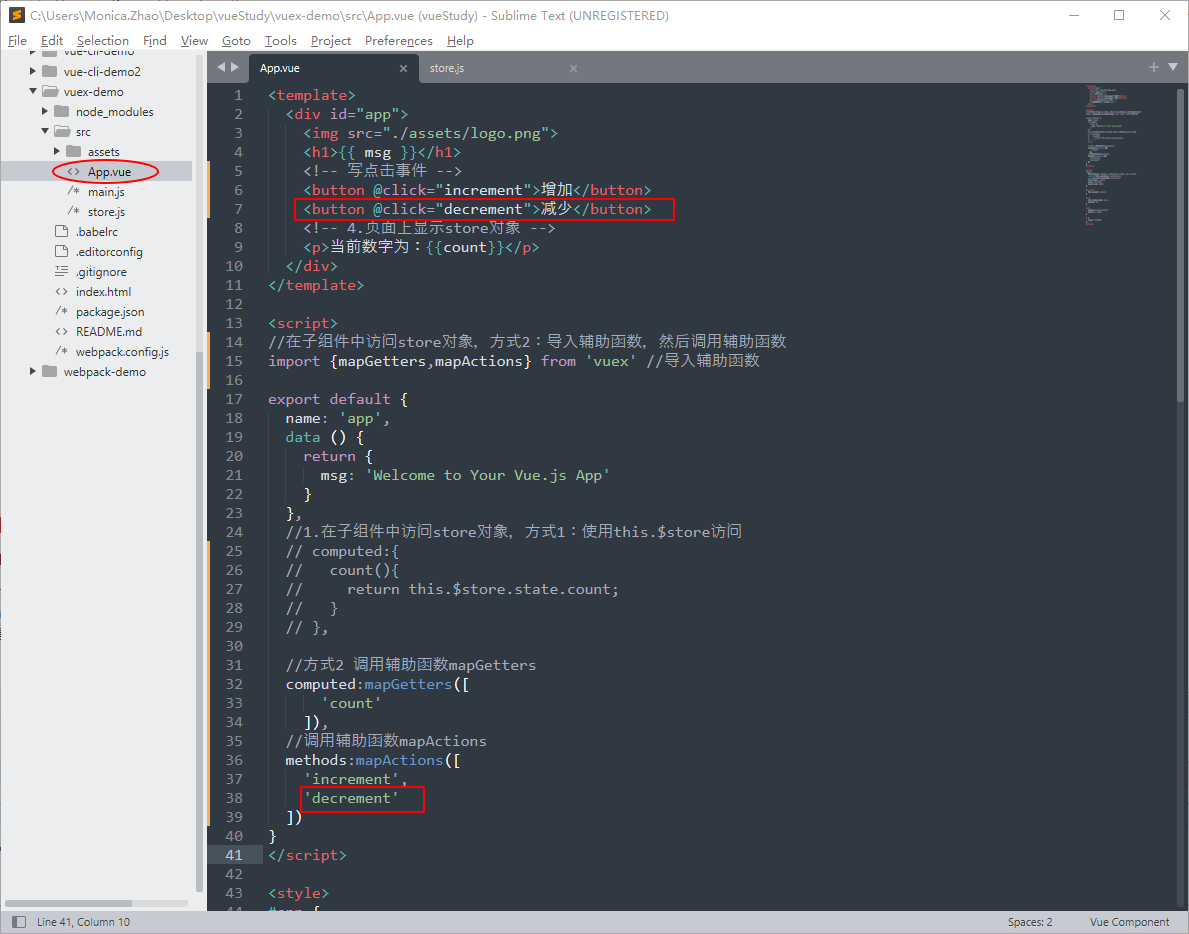The width and height of the screenshot is (1189, 934).
Task: Click the markup icon beside README.md
Action: tap(61, 331)
